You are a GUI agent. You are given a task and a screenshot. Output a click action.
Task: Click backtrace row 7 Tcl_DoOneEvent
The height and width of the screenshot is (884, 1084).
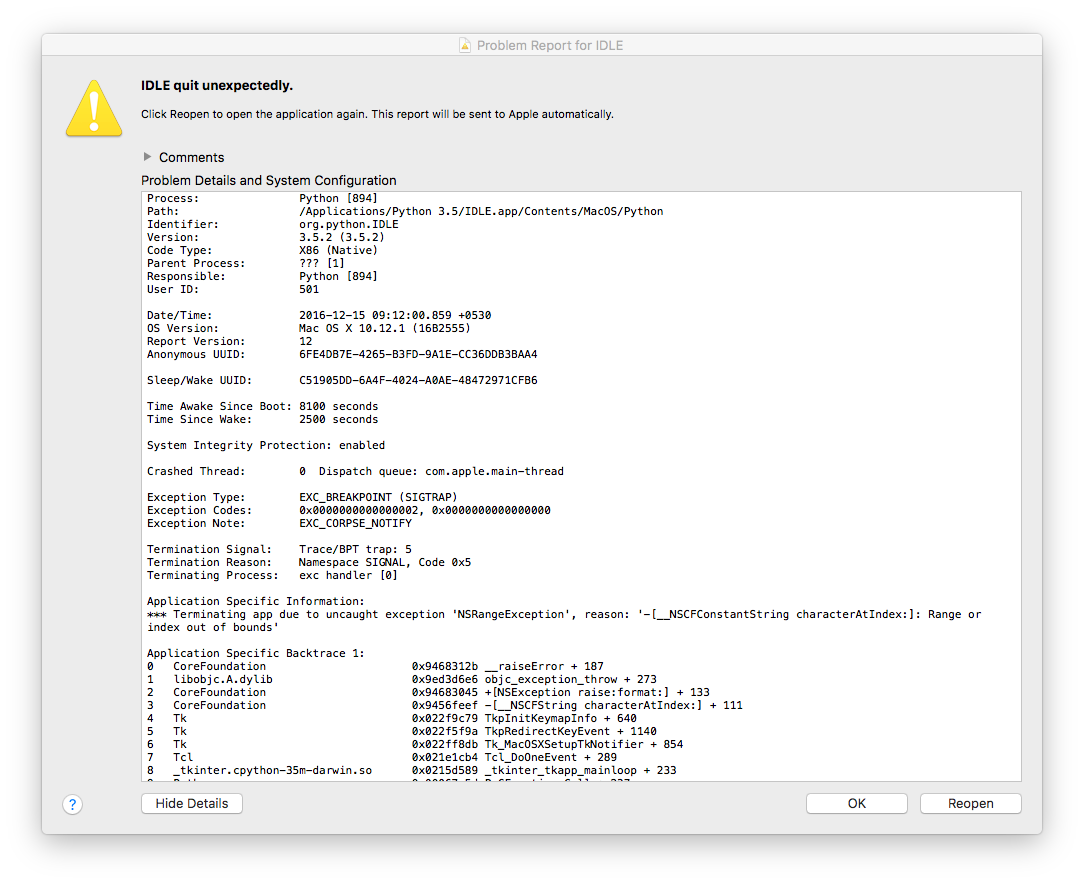[382, 758]
